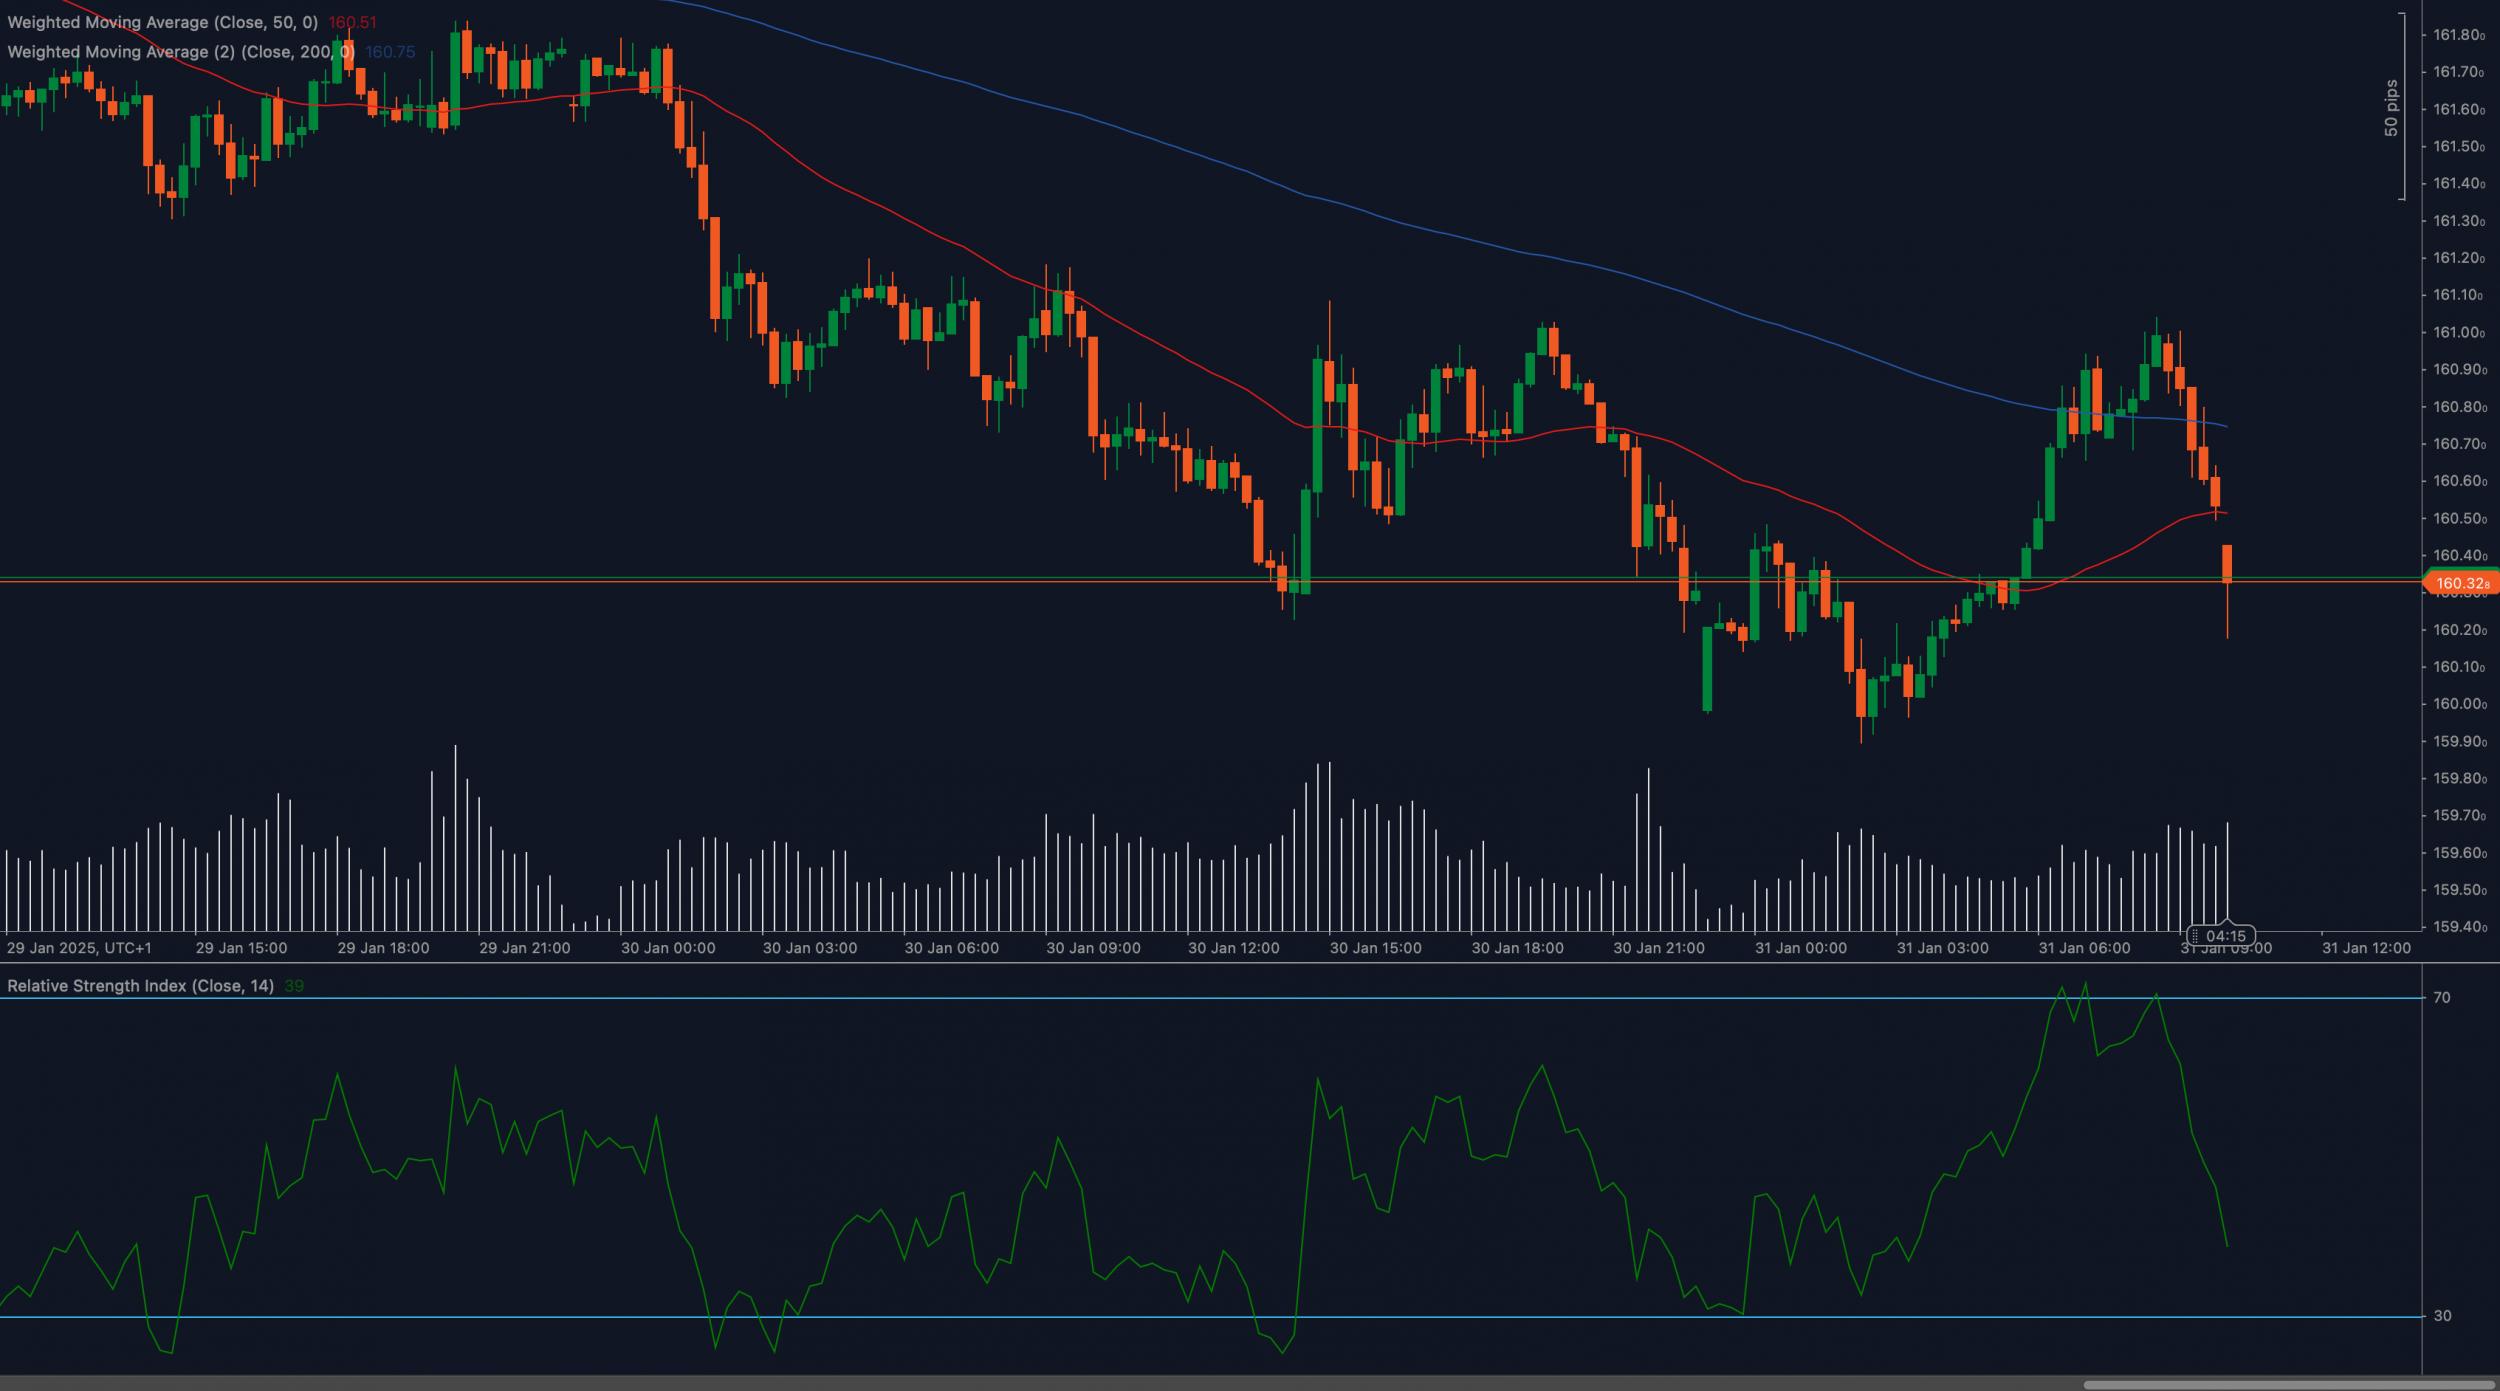Click the blue 160.75 WMA value
This screenshot has width=2500, height=1391.
(390, 52)
